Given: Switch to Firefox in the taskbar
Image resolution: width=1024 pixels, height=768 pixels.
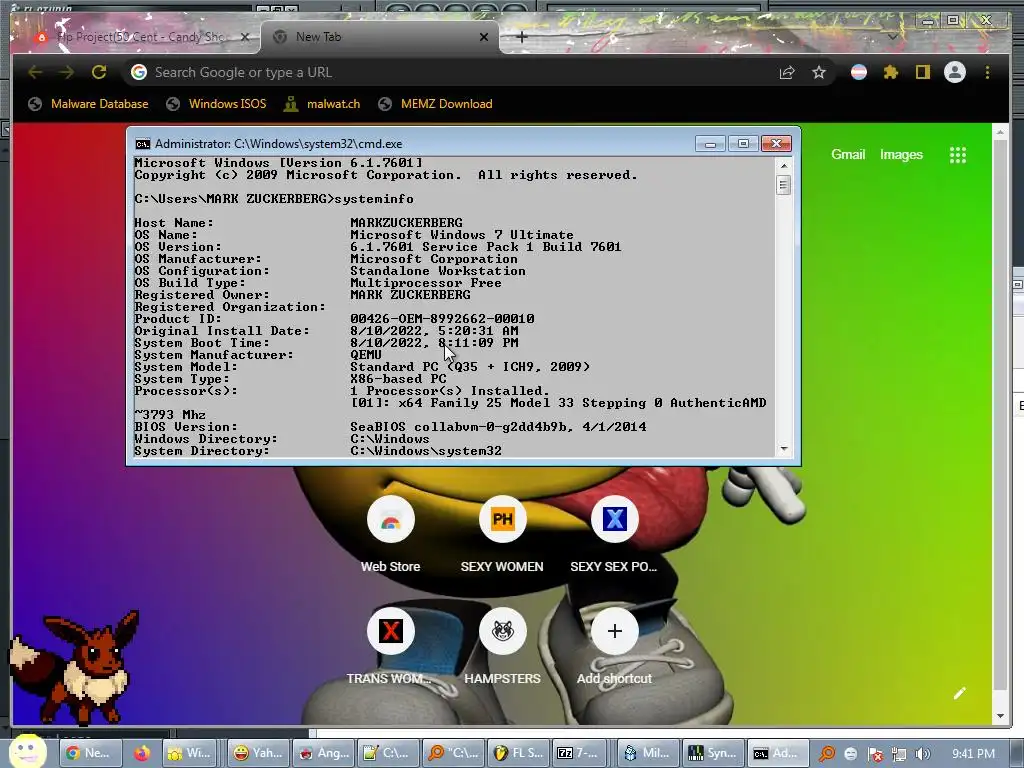Looking at the screenshot, I should [142, 753].
